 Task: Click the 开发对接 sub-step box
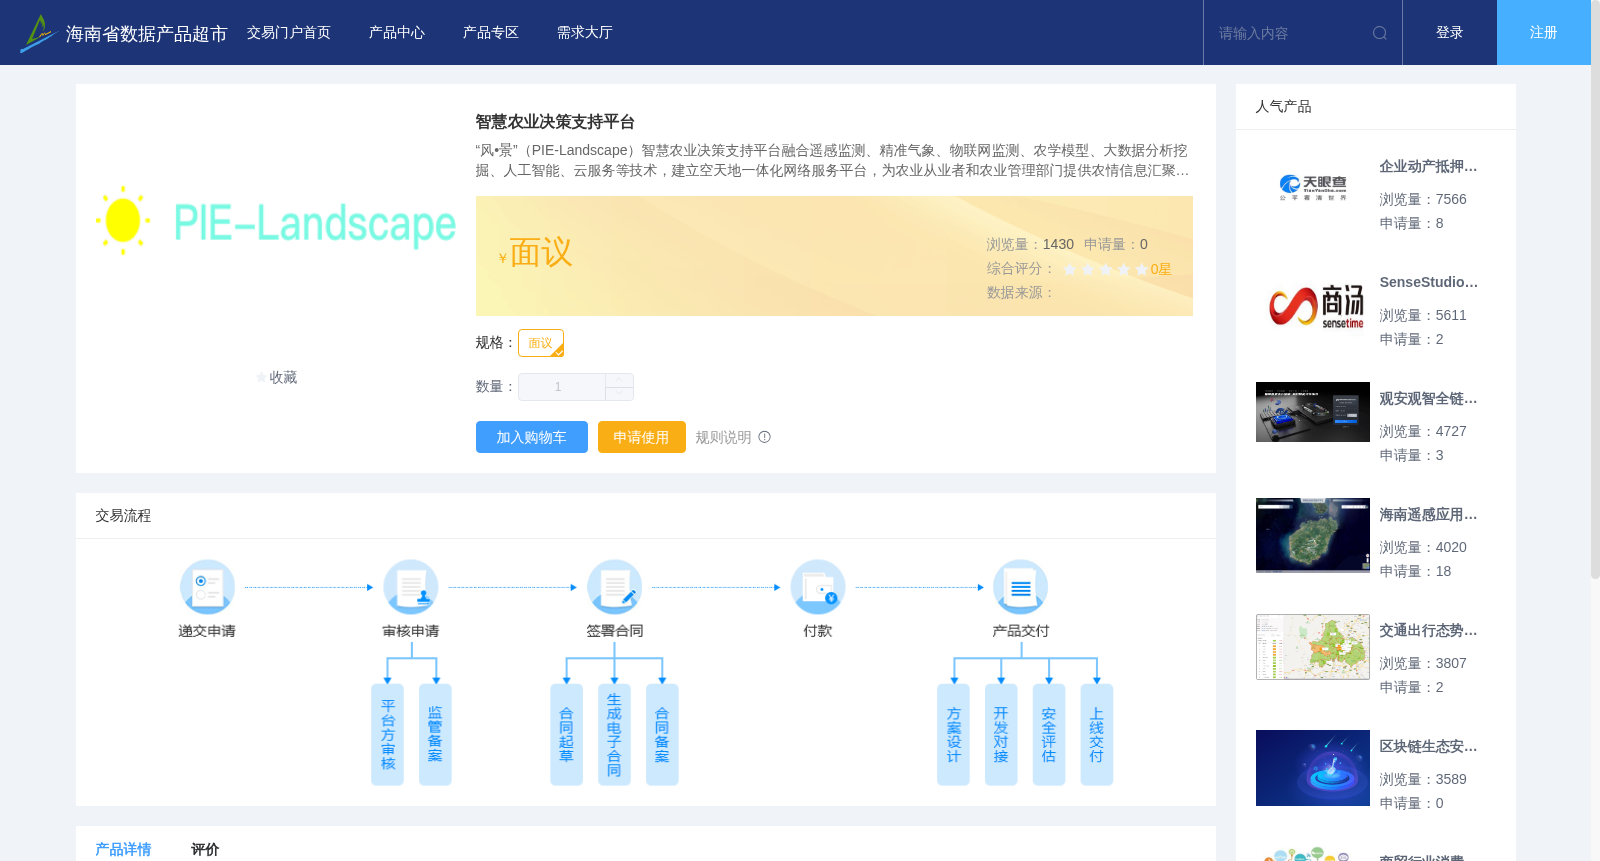tap(1001, 735)
